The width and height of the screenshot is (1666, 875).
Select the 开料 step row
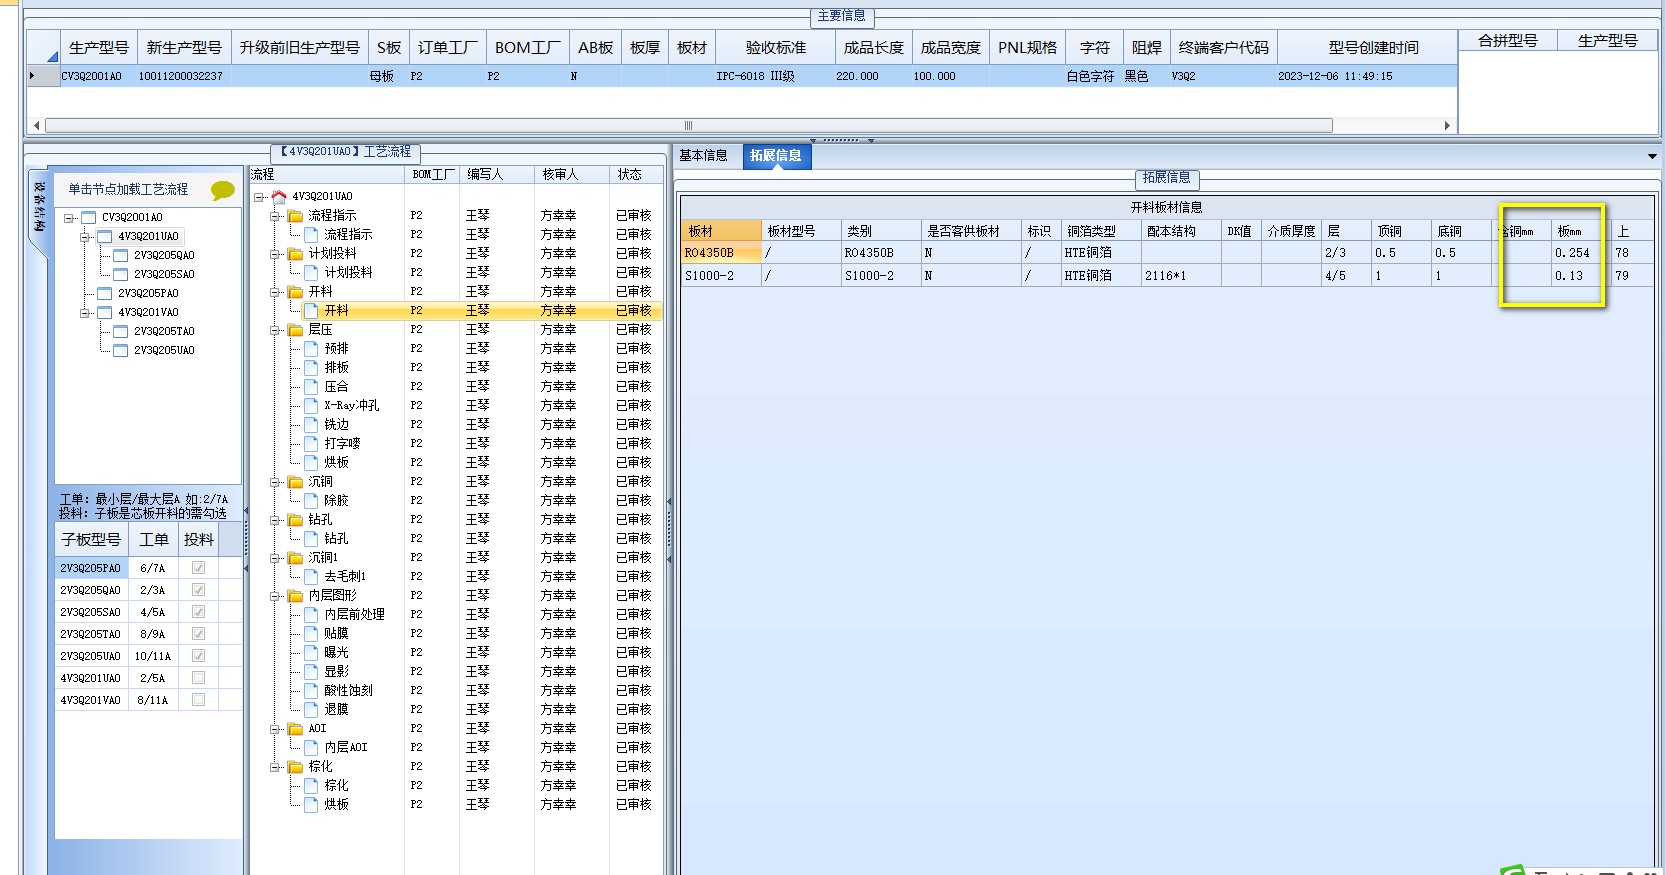click(x=456, y=311)
